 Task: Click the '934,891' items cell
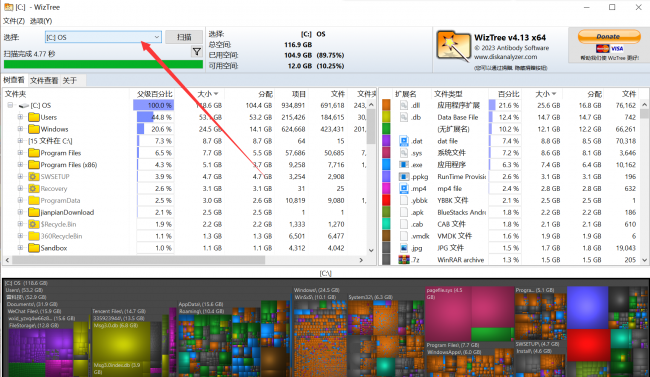click(293, 105)
